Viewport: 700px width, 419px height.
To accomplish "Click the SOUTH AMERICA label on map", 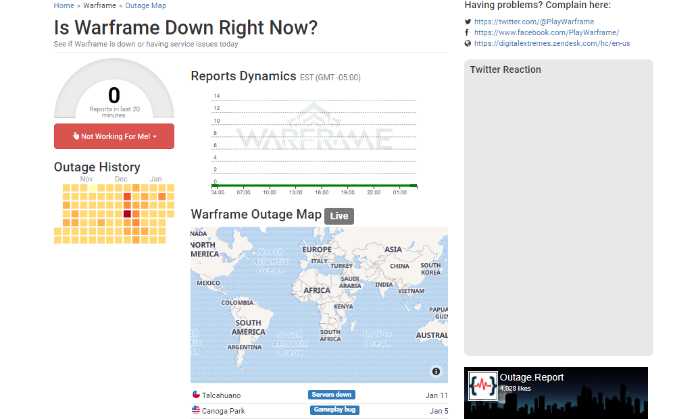I will [248, 327].
